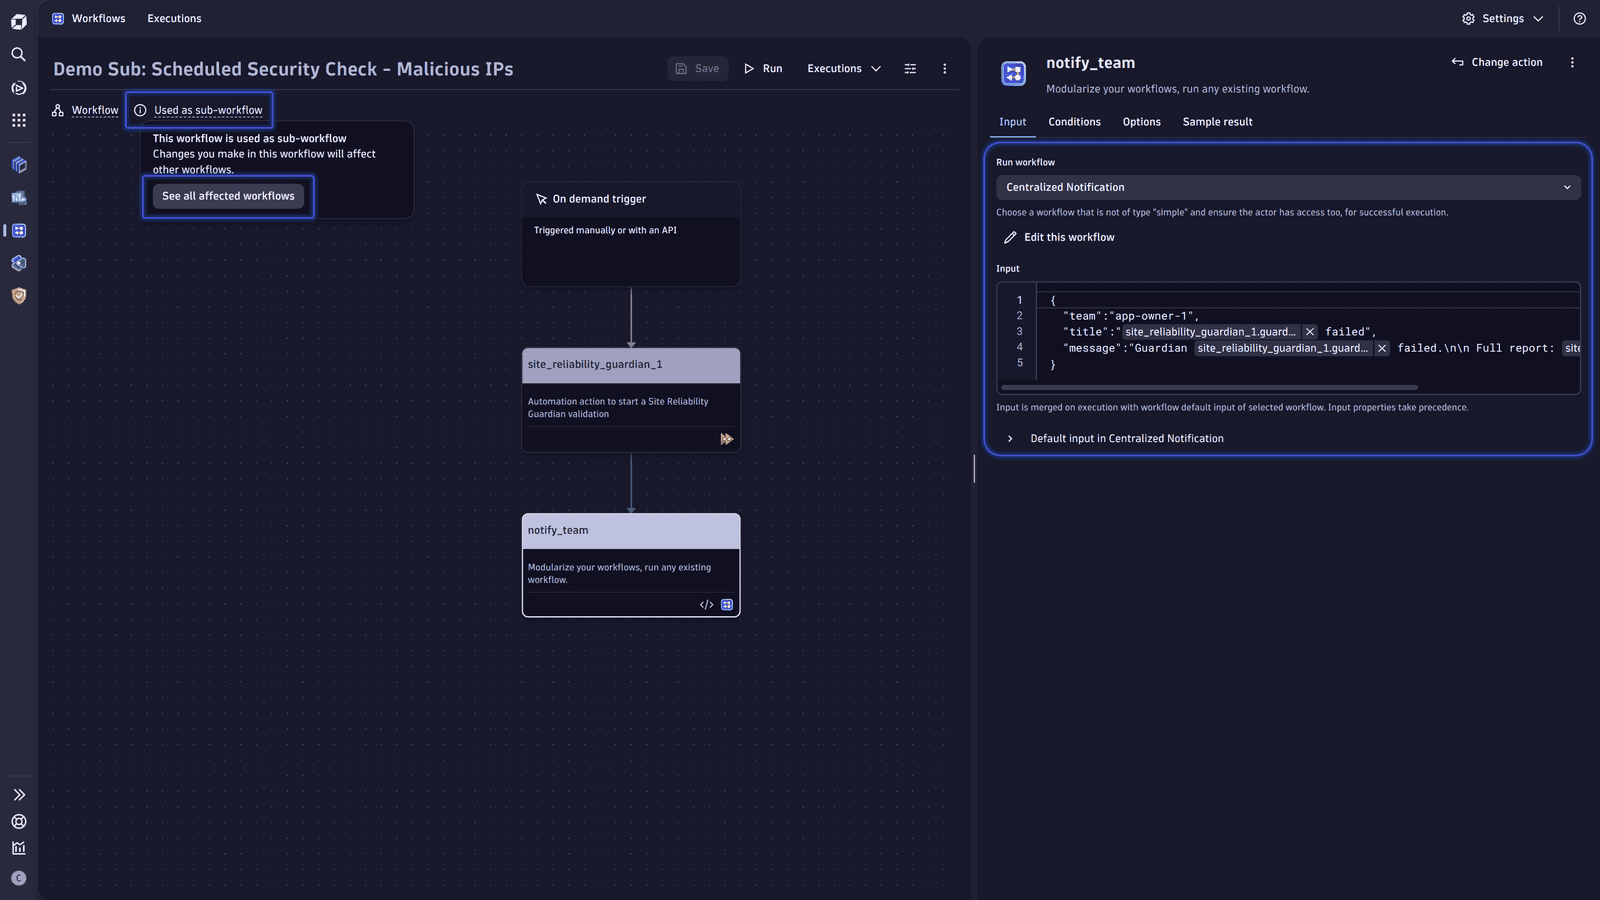The height and width of the screenshot is (900, 1600).
Task: Click the horizontal scrollbar under Input editor
Action: click(x=1209, y=387)
